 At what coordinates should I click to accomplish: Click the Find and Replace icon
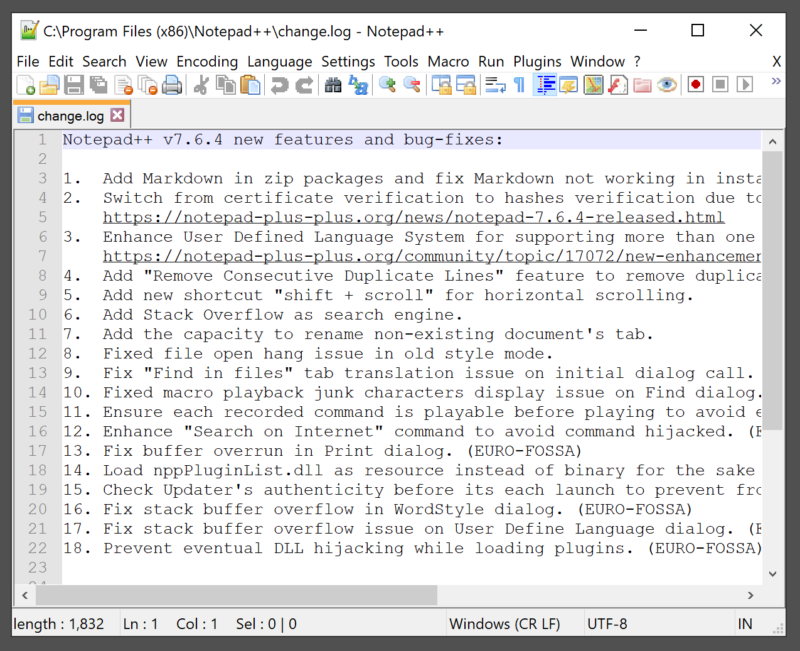point(357,86)
